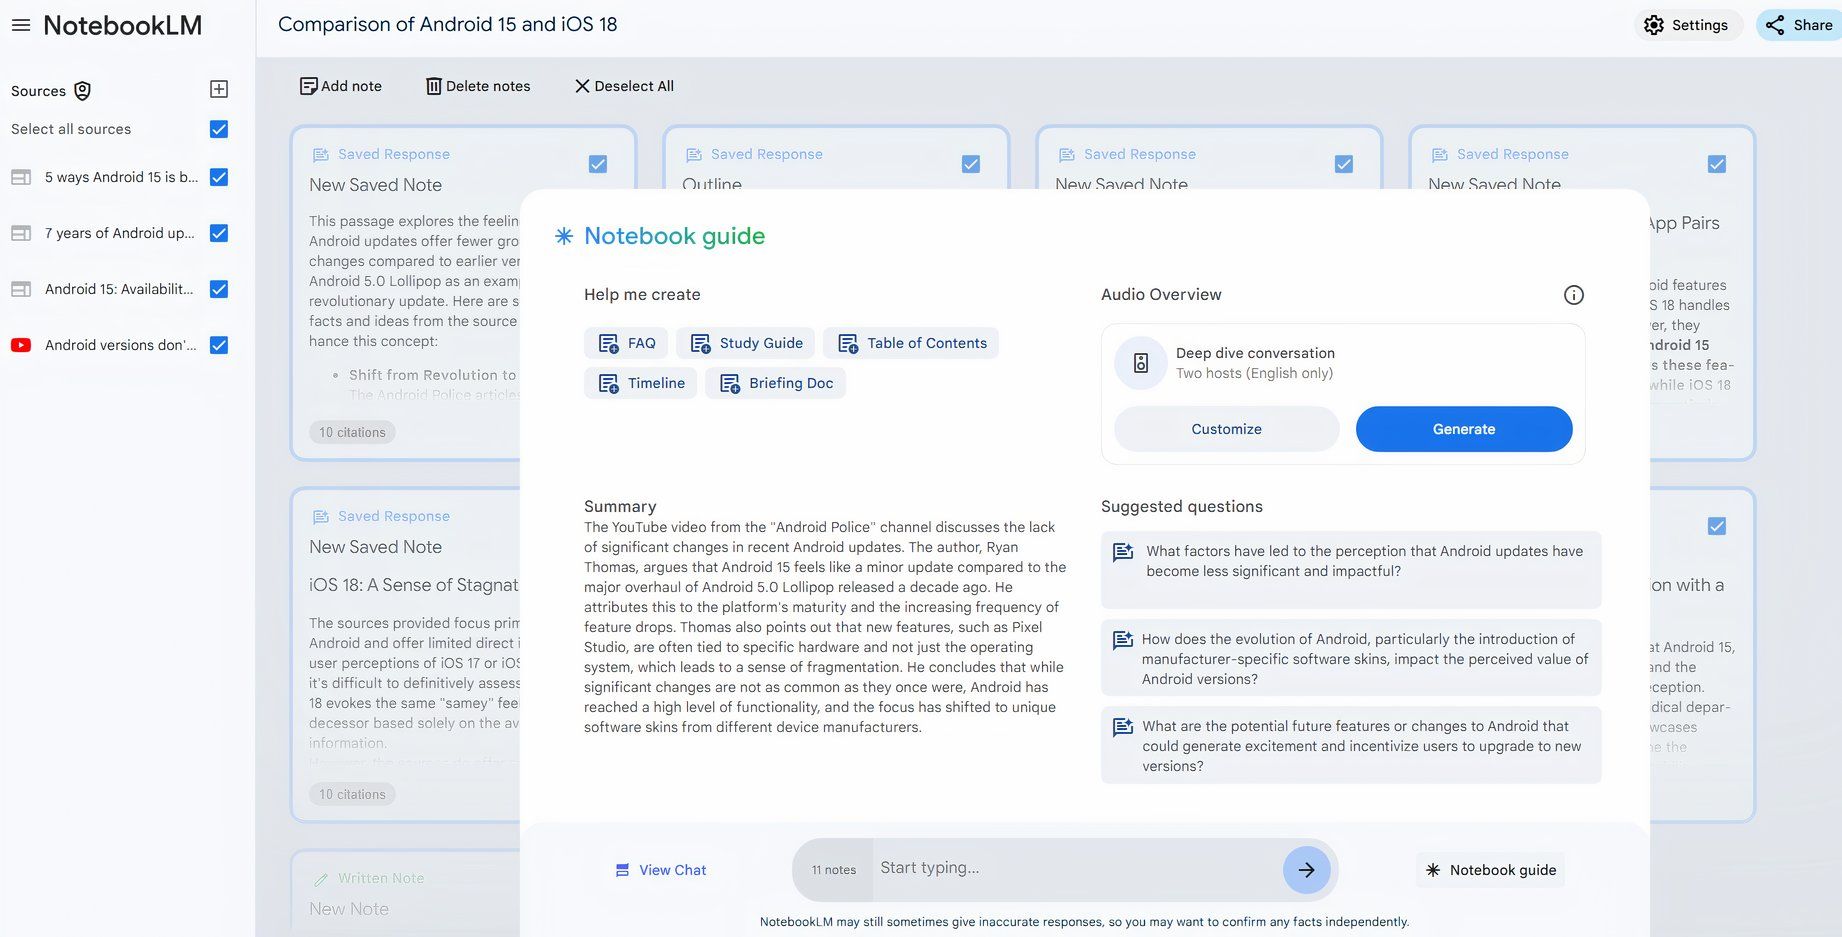Click Add note in the toolbar
The image size is (1842, 937).
coord(341,86)
